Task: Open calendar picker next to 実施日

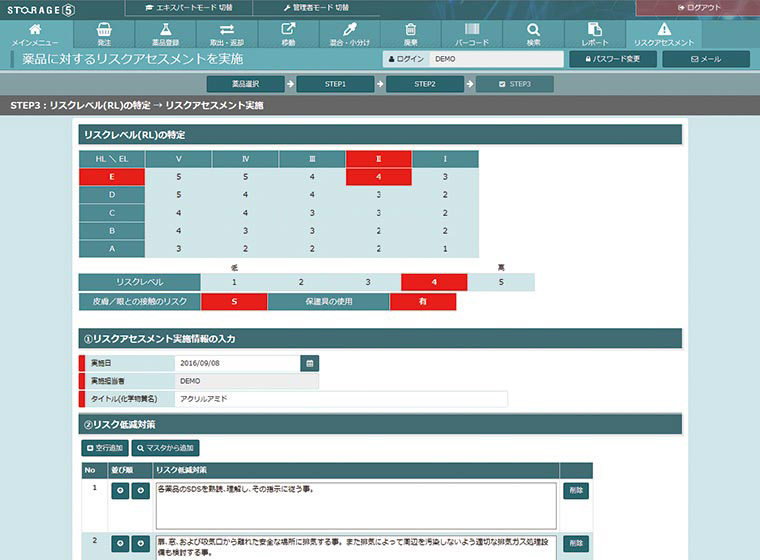Action: click(x=310, y=363)
